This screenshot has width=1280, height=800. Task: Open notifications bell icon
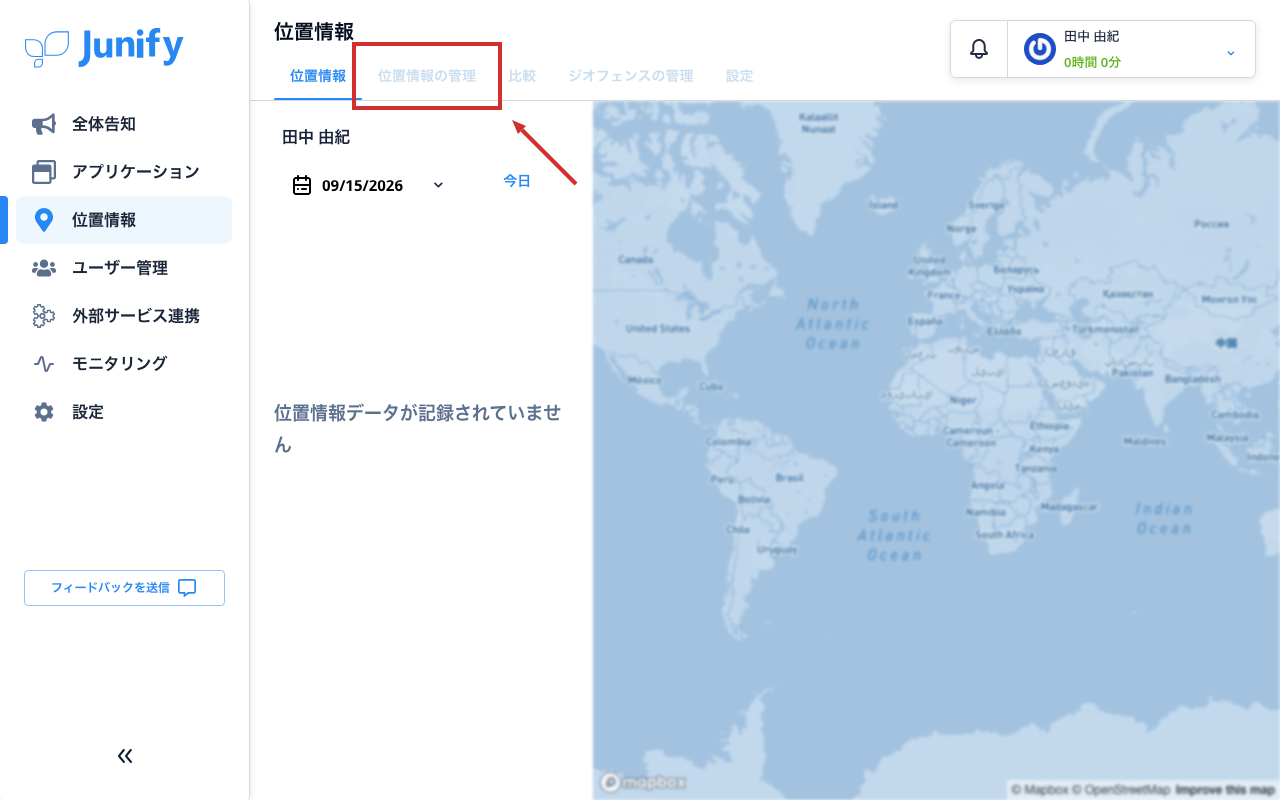pyautogui.click(x=979, y=48)
